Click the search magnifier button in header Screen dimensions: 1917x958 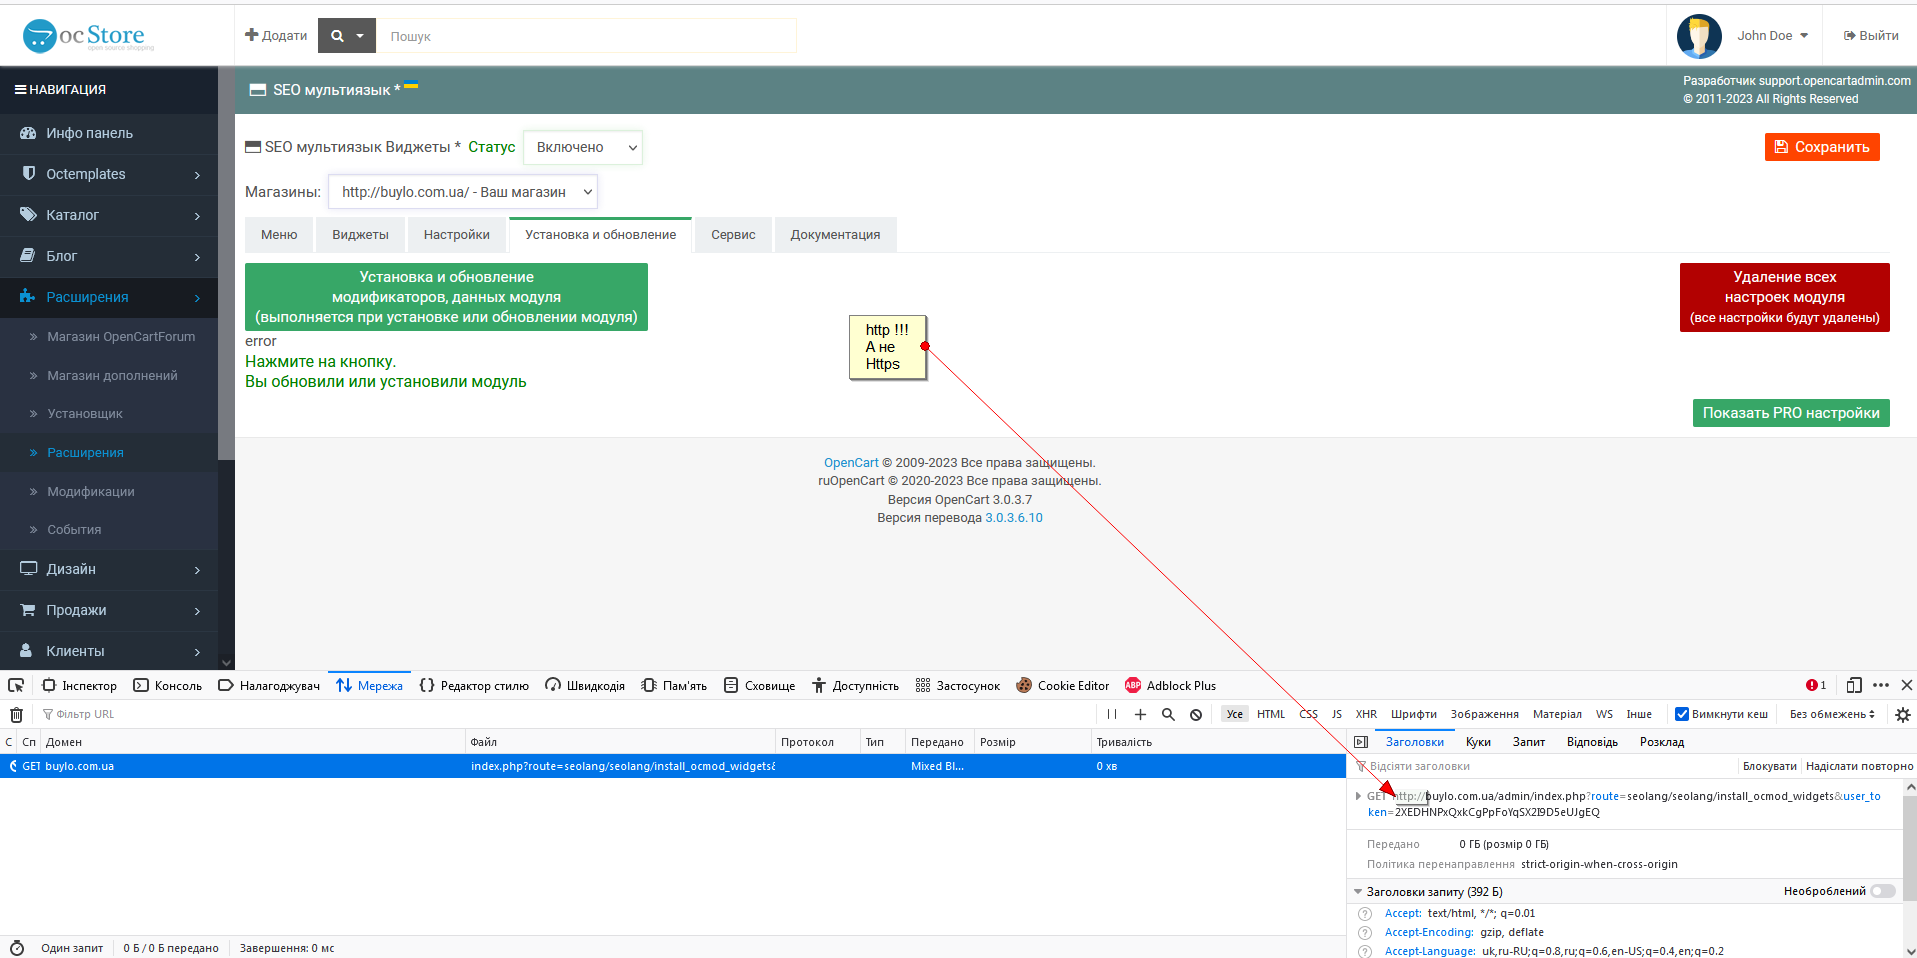tap(346, 36)
